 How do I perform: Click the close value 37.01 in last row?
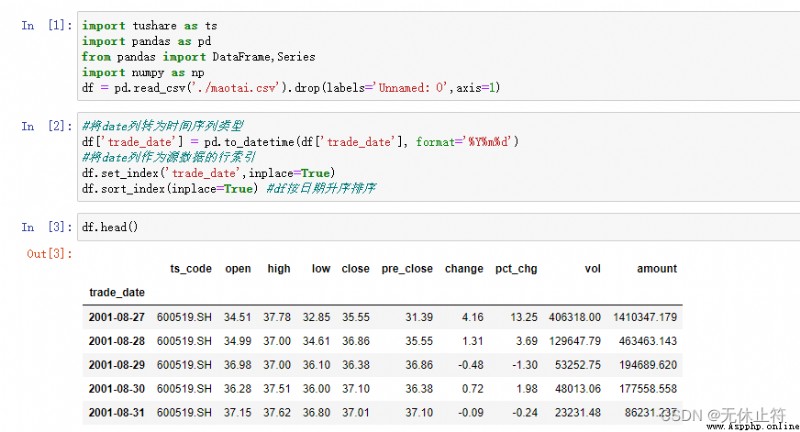356,412
